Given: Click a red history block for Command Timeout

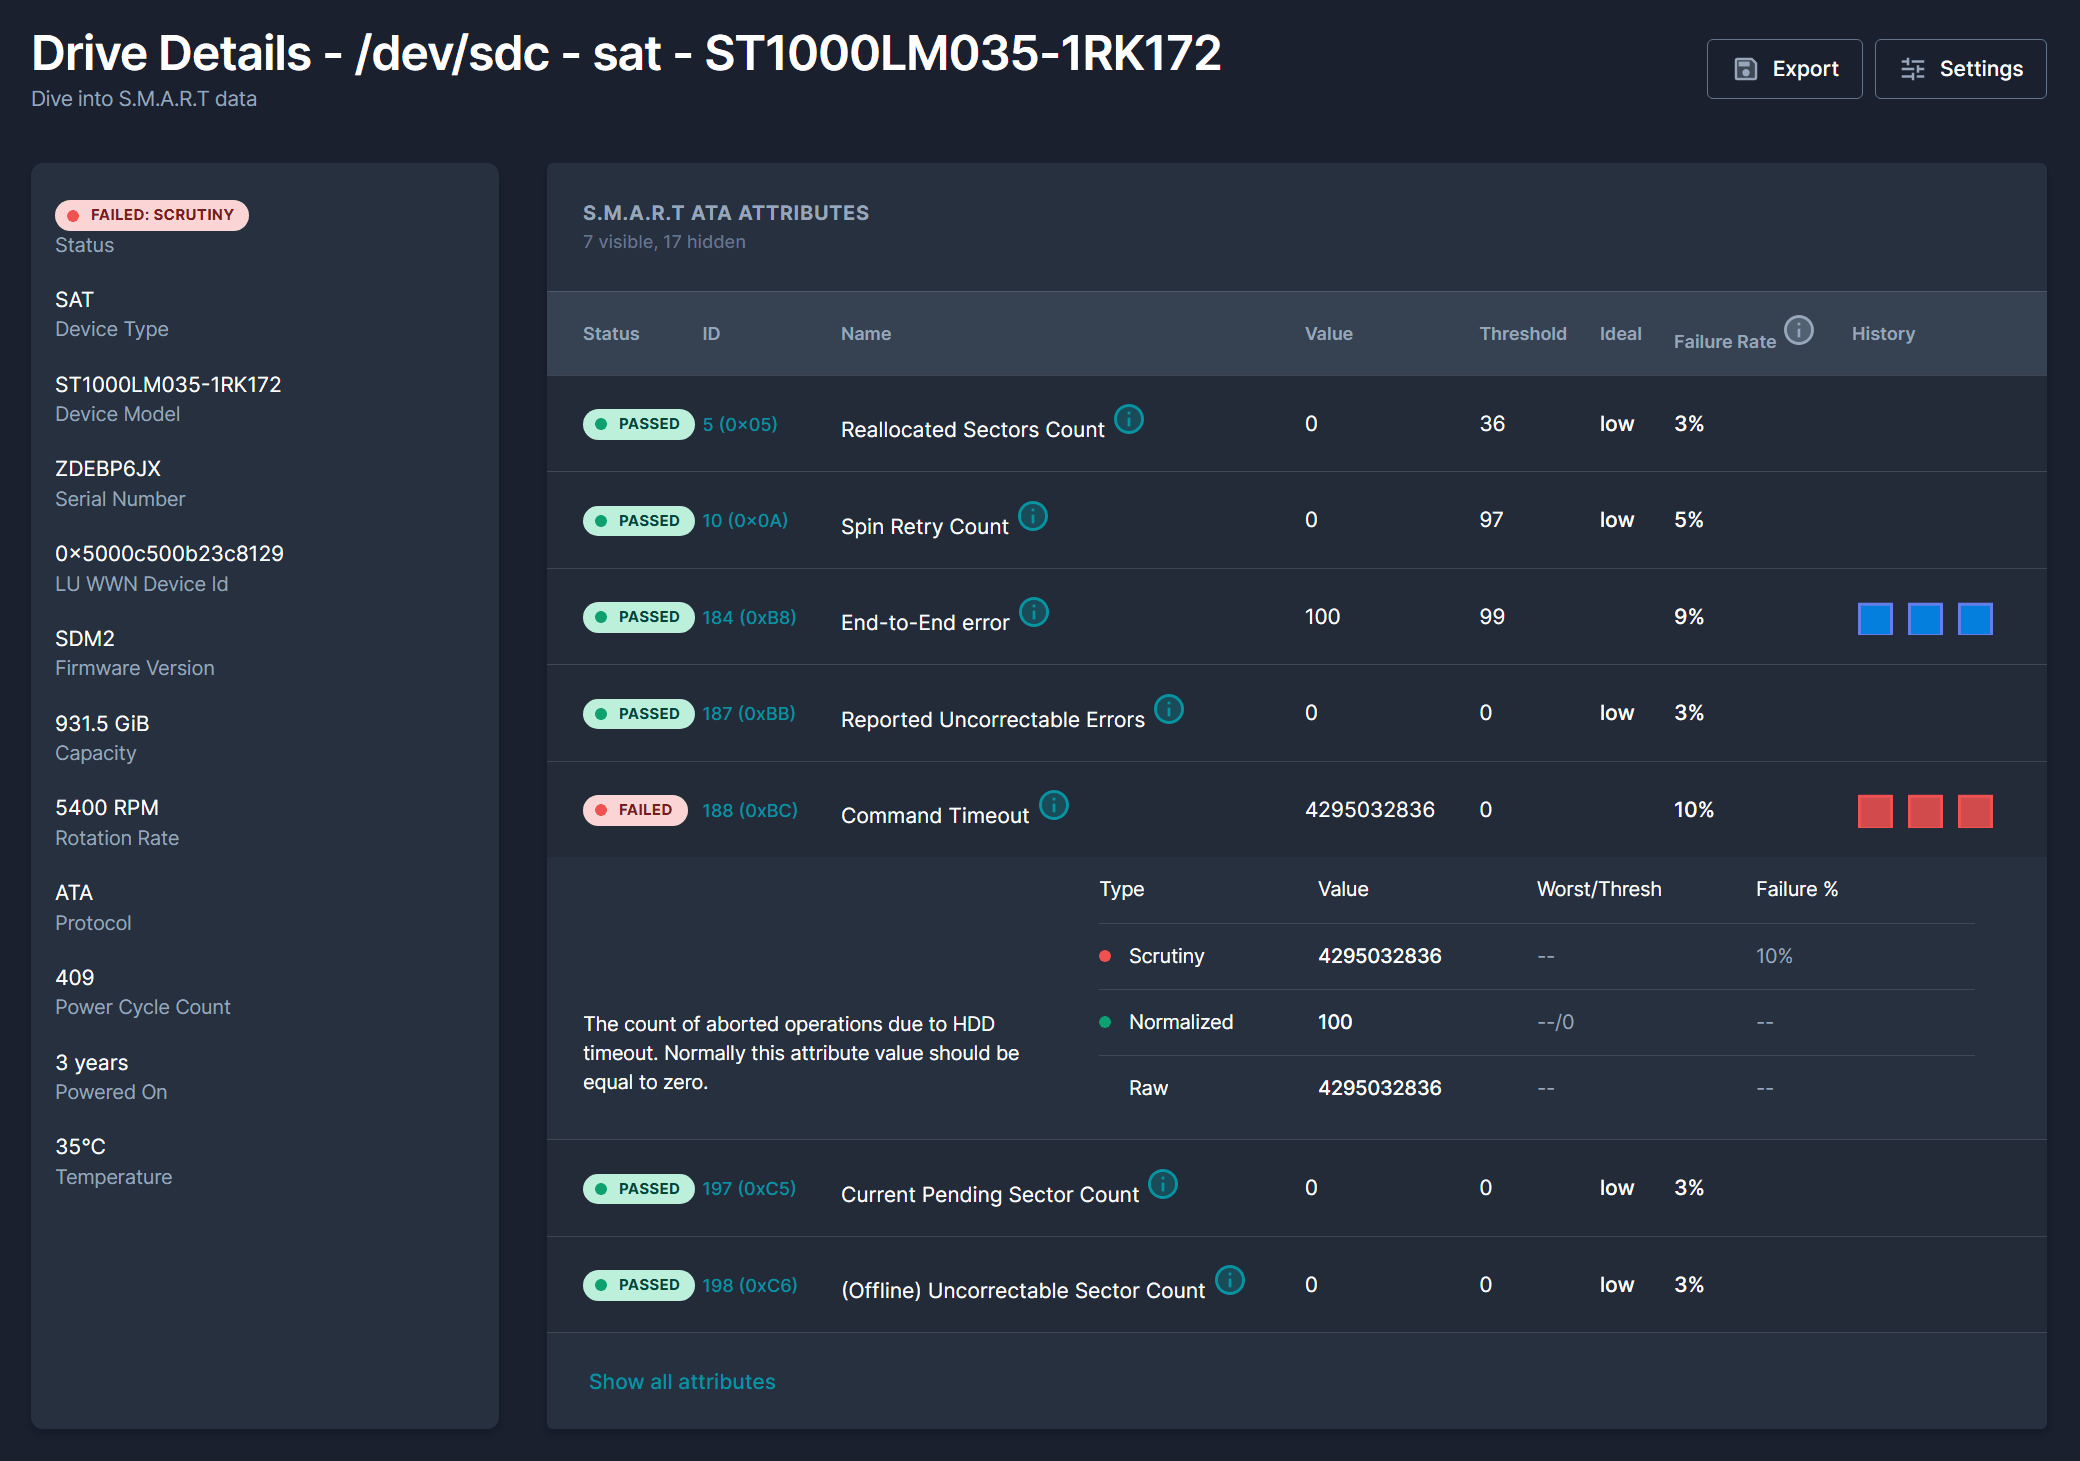Looking at the screenshot, I should coord(1874,811).
